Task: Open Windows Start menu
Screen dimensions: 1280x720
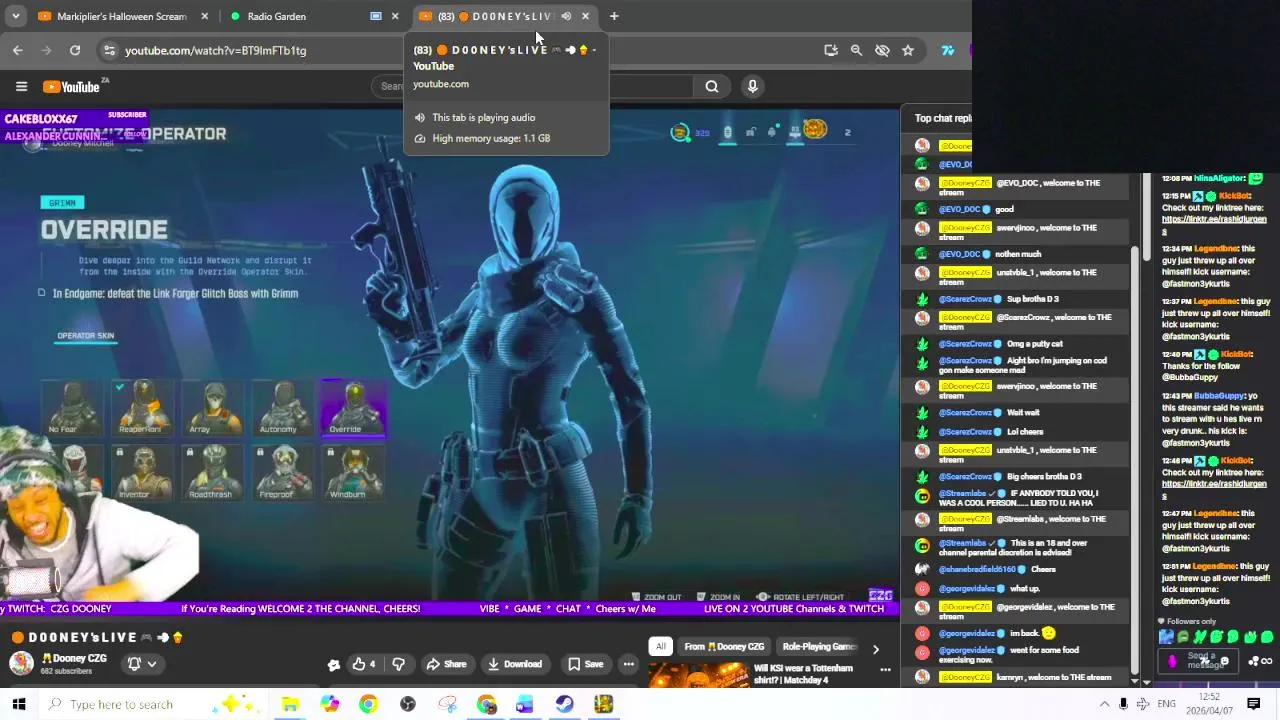Action: pyautogui.click(x=18, y=704)
